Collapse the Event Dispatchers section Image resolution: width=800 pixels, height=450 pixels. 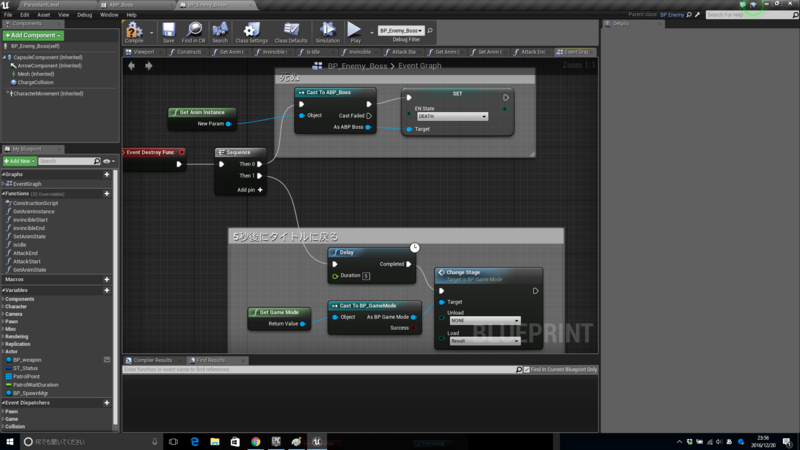coord(3,403)
